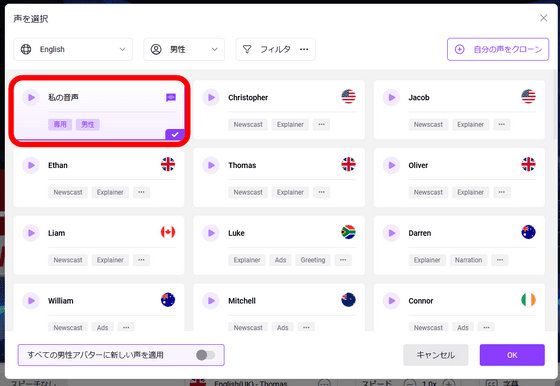Play preview of Darren voice

coord(391,233)
